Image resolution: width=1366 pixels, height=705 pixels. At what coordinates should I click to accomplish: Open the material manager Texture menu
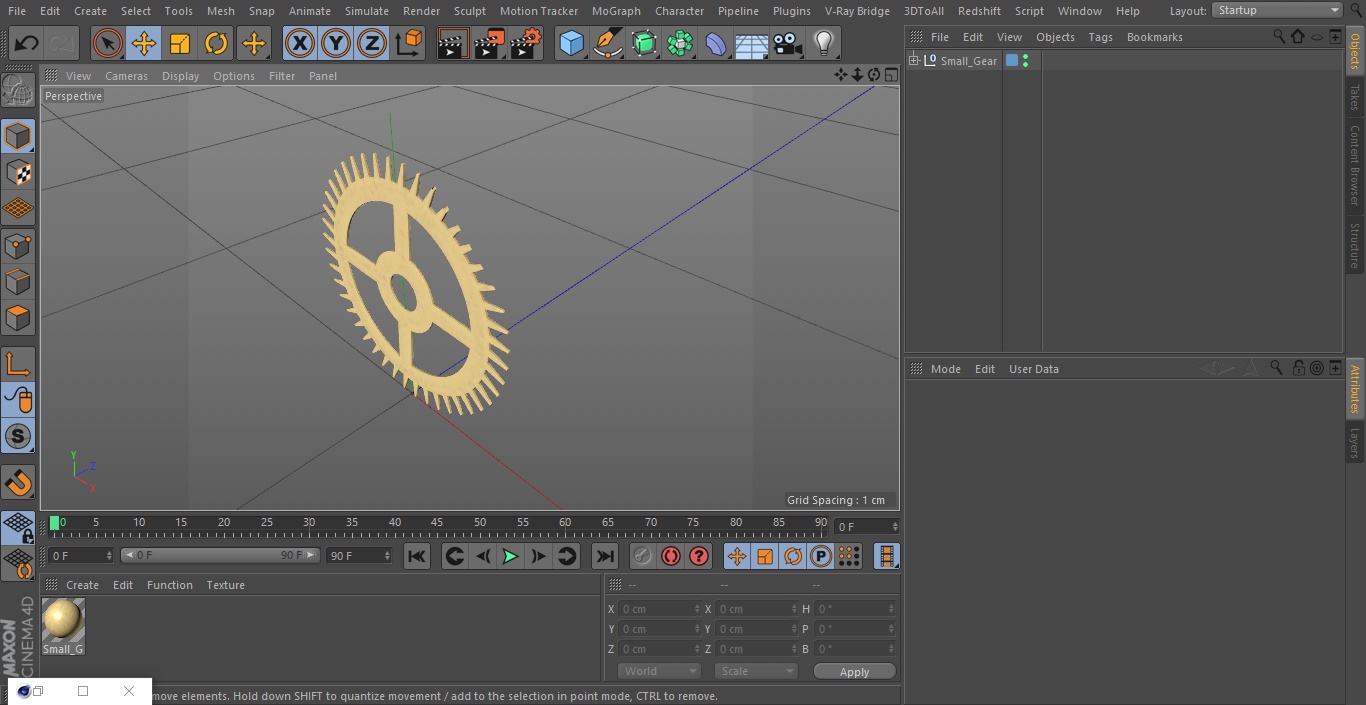coord(225,585)
